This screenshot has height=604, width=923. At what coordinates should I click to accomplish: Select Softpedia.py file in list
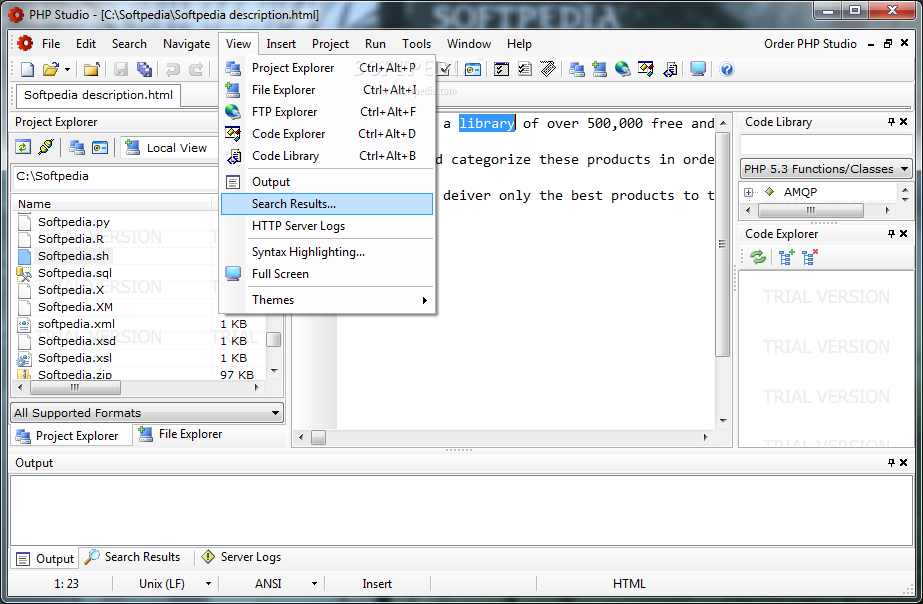coord(74,222)
